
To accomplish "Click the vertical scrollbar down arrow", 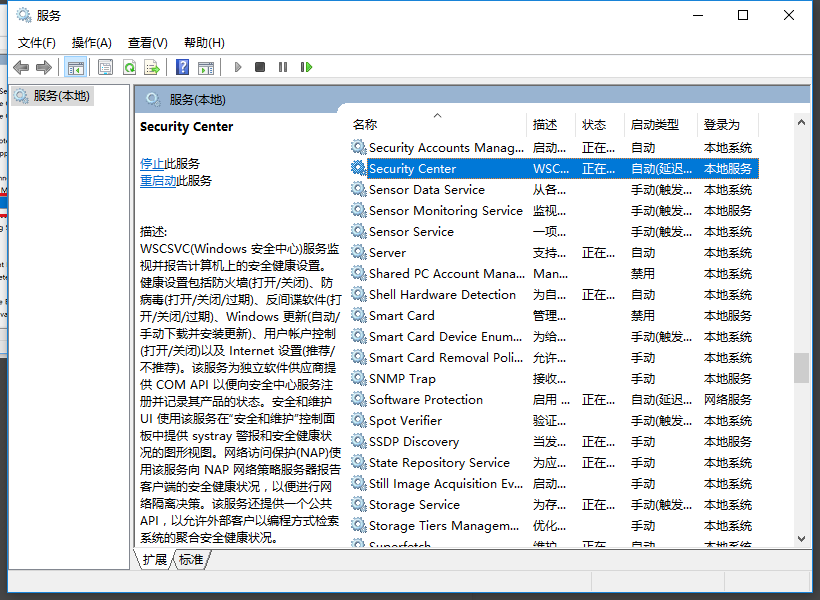I will (801, 539).
